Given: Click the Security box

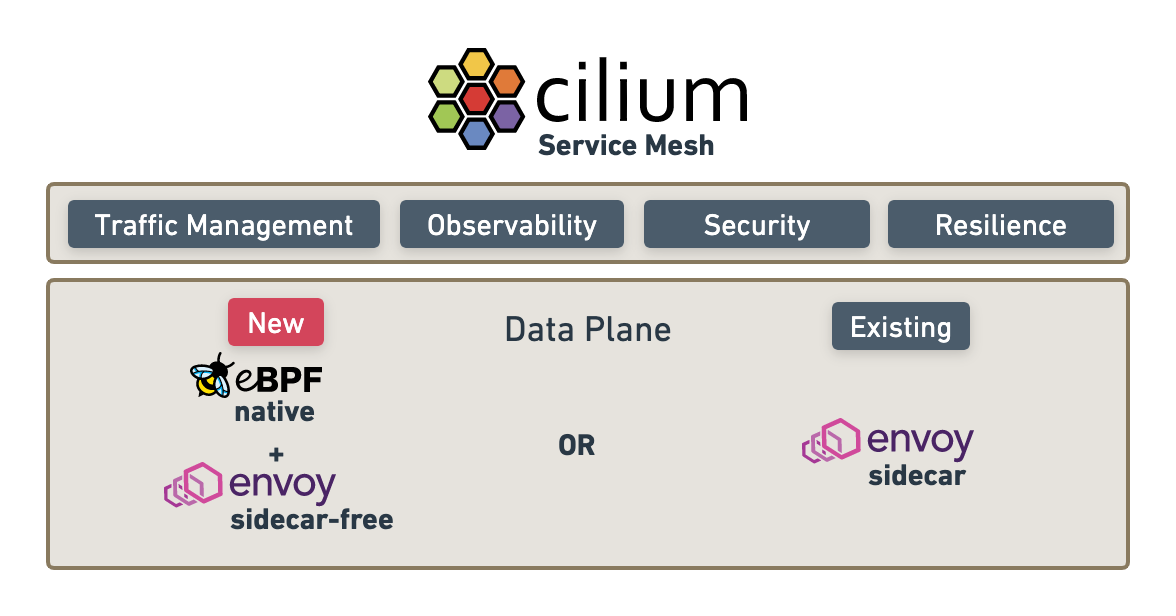Looking at the screenshot, I should (757, 224).
